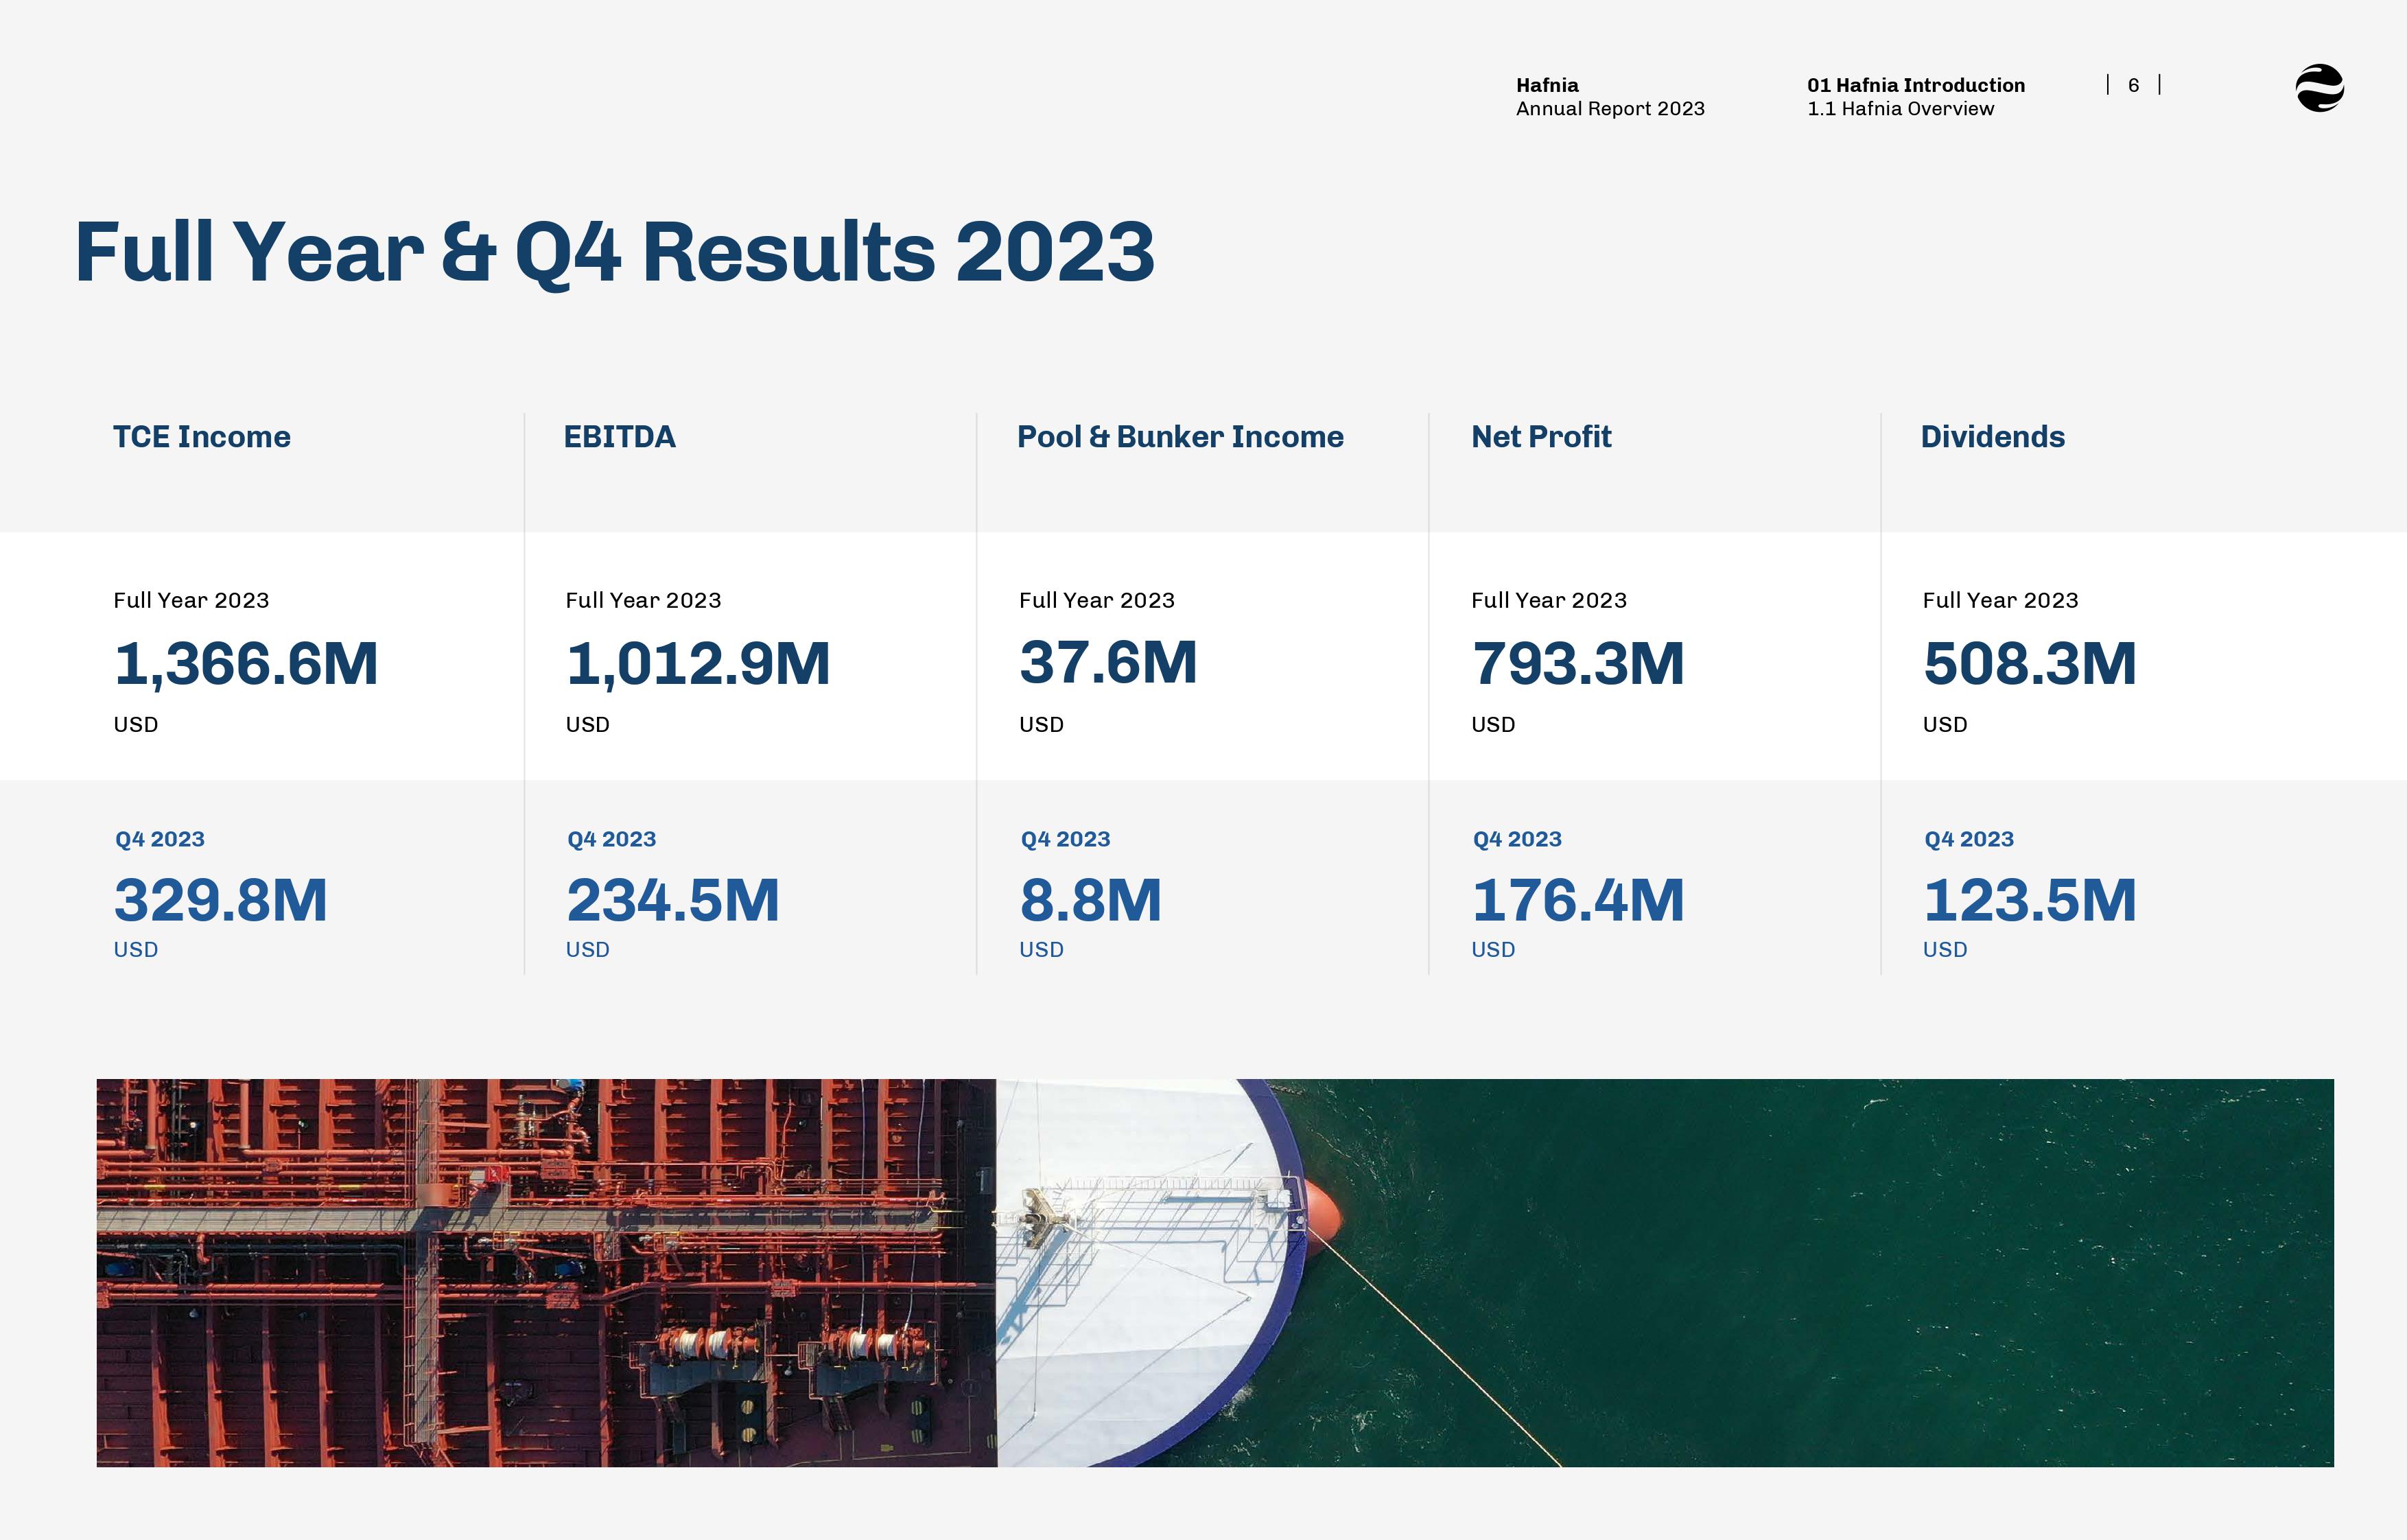Viewport: 2407px width, 1540px height.
Task: Open the 01 Hafnia Introduction section link
Action: 1915,85
